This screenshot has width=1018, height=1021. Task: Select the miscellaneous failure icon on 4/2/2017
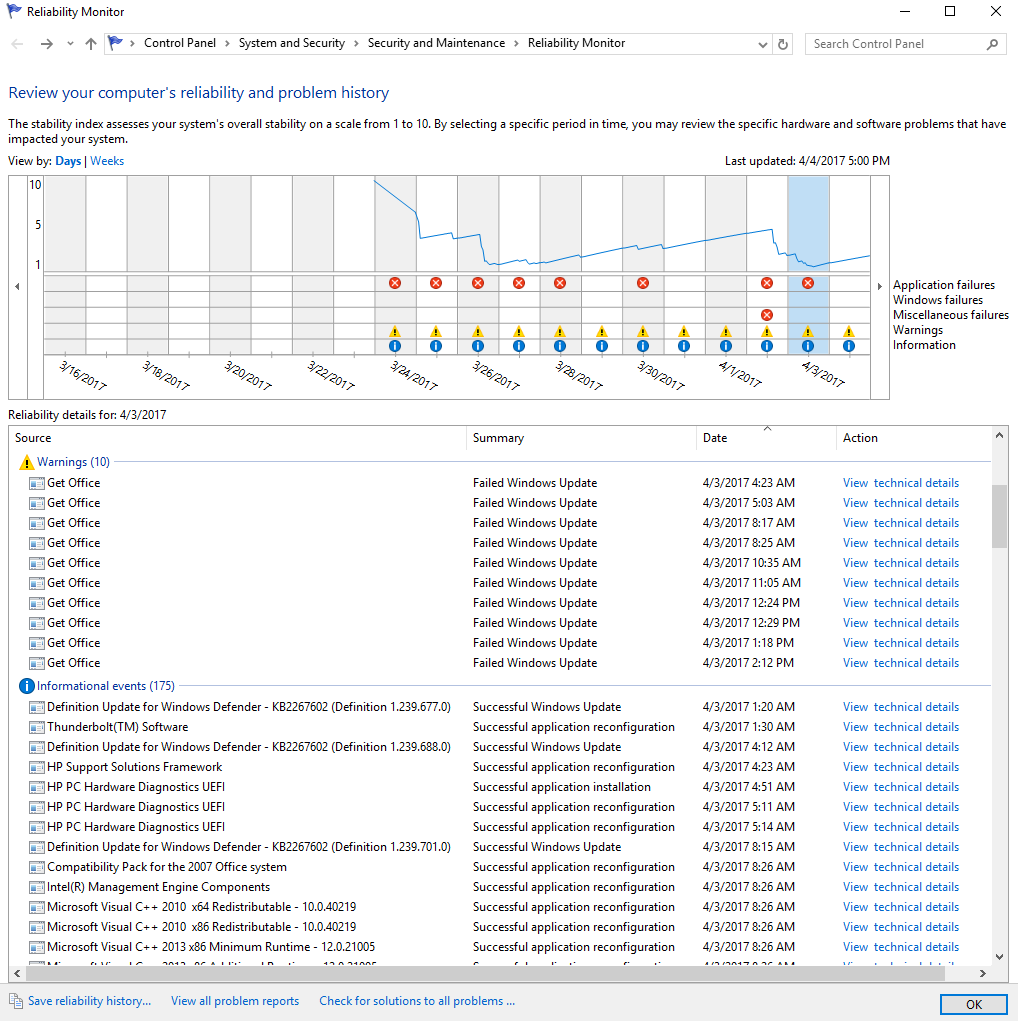[x=767, y=315]
